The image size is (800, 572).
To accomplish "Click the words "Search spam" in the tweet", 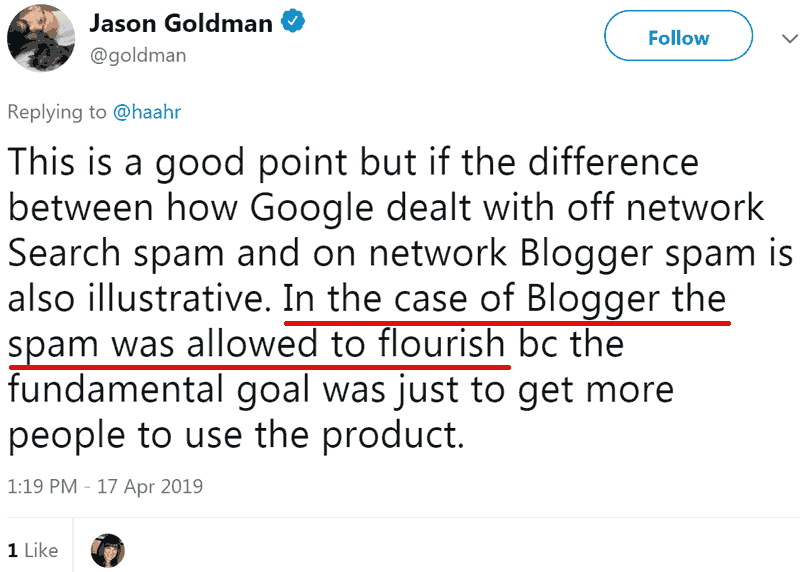I will (110, 254).
